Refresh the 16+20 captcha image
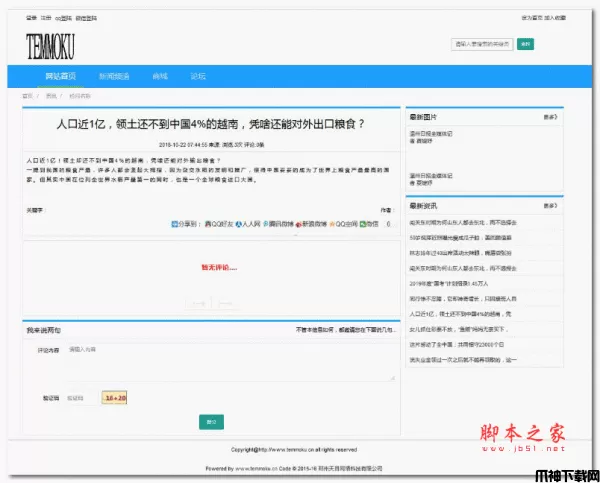The image size is (600, 483). pyautogui.click(x=114, y=398)
